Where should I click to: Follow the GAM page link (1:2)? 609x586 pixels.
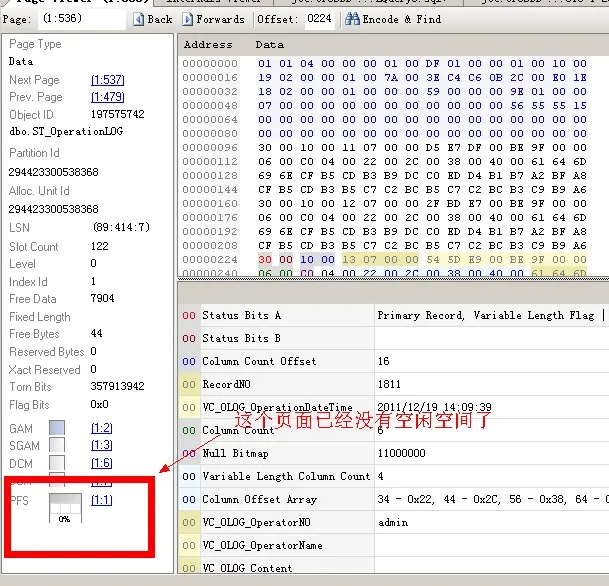pos(101,428)
